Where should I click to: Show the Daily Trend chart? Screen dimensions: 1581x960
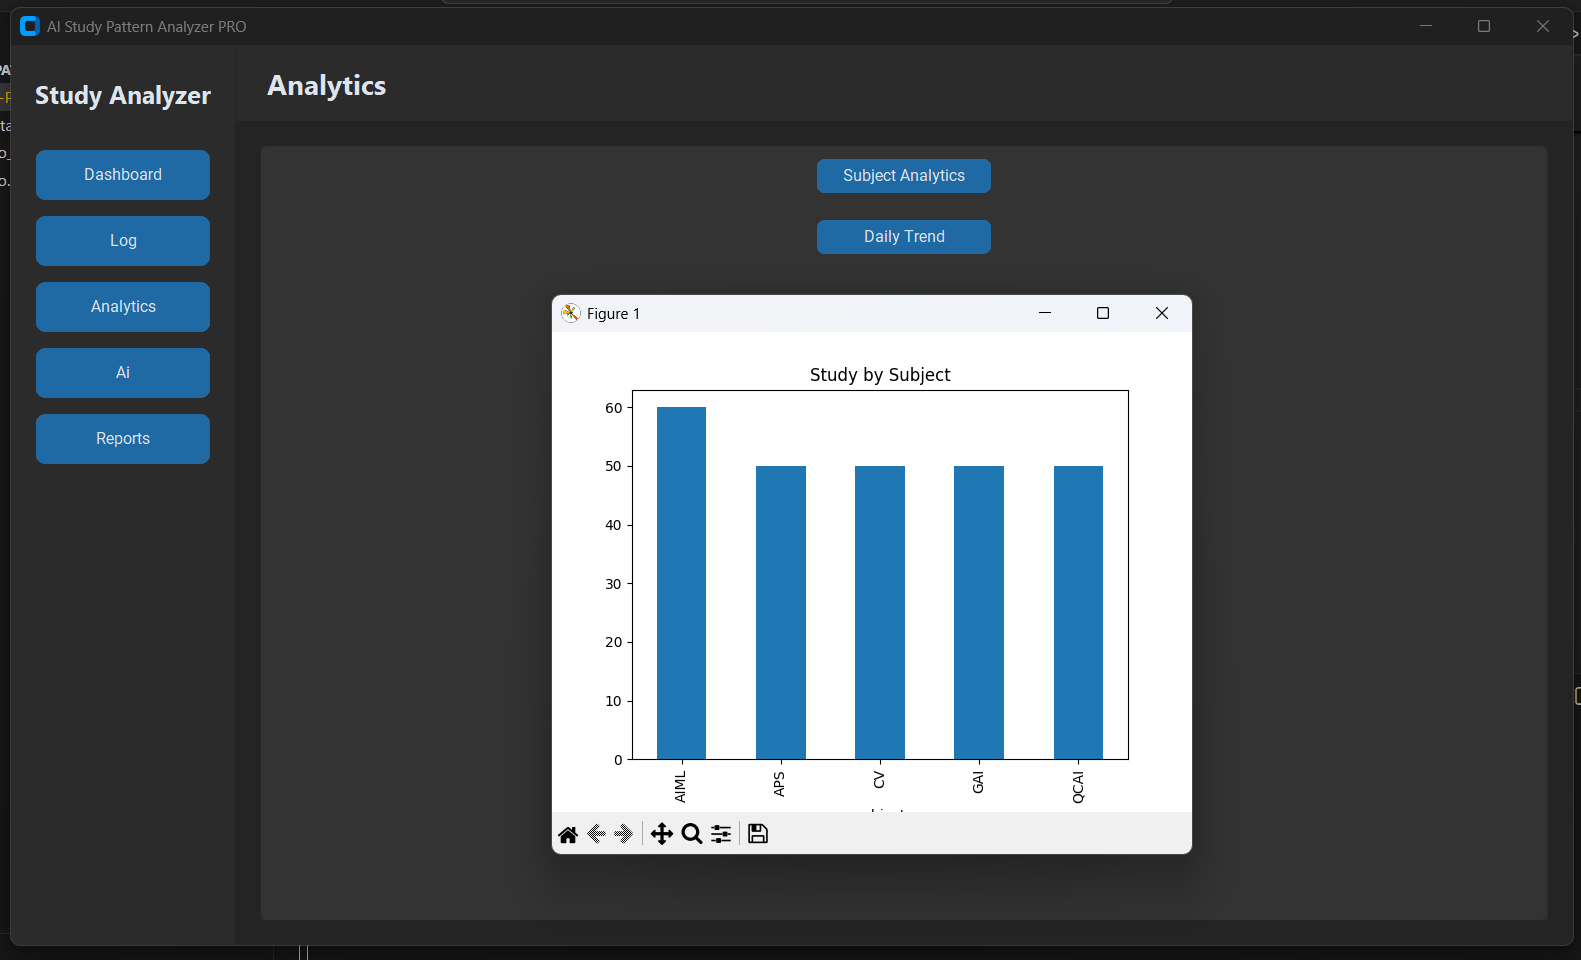click(903, 237)
